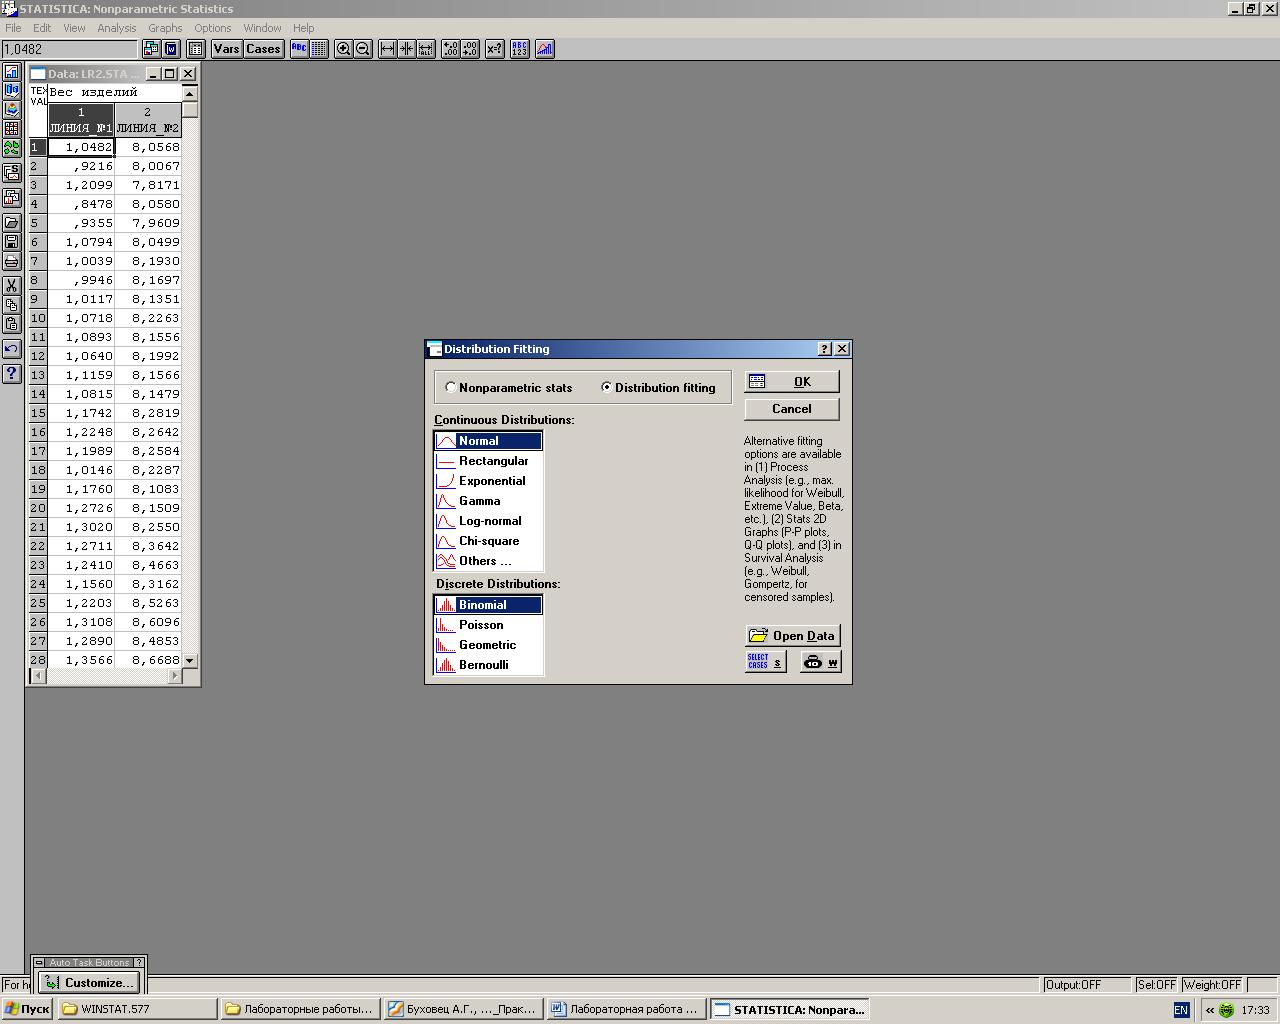1280x1024 pixels.
Task: Click cell value input field 1,0482
Action: click(69, 49)
